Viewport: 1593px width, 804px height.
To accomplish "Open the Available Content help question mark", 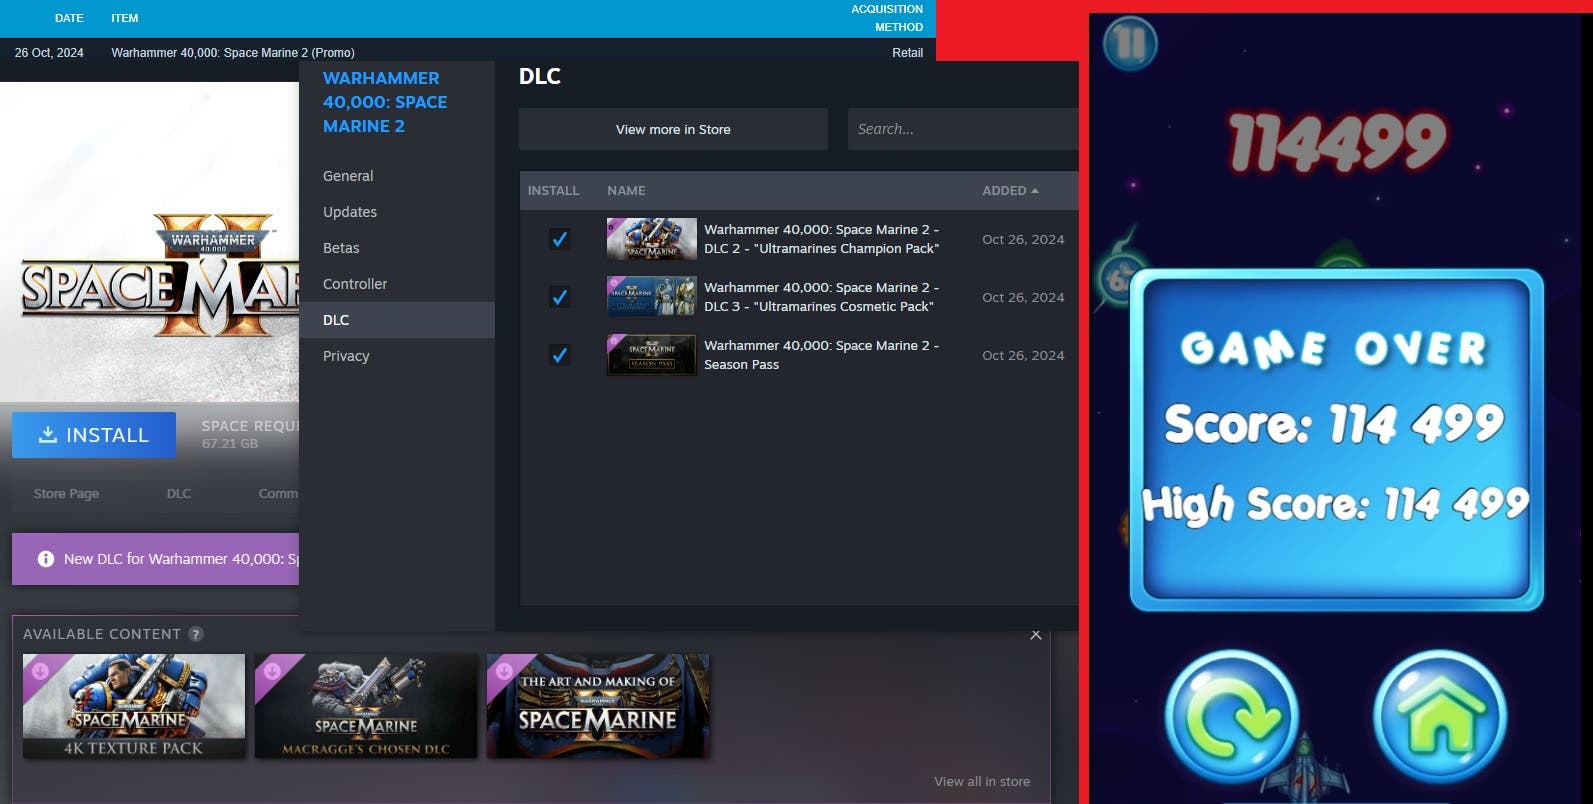I will [x=196, y=634].
